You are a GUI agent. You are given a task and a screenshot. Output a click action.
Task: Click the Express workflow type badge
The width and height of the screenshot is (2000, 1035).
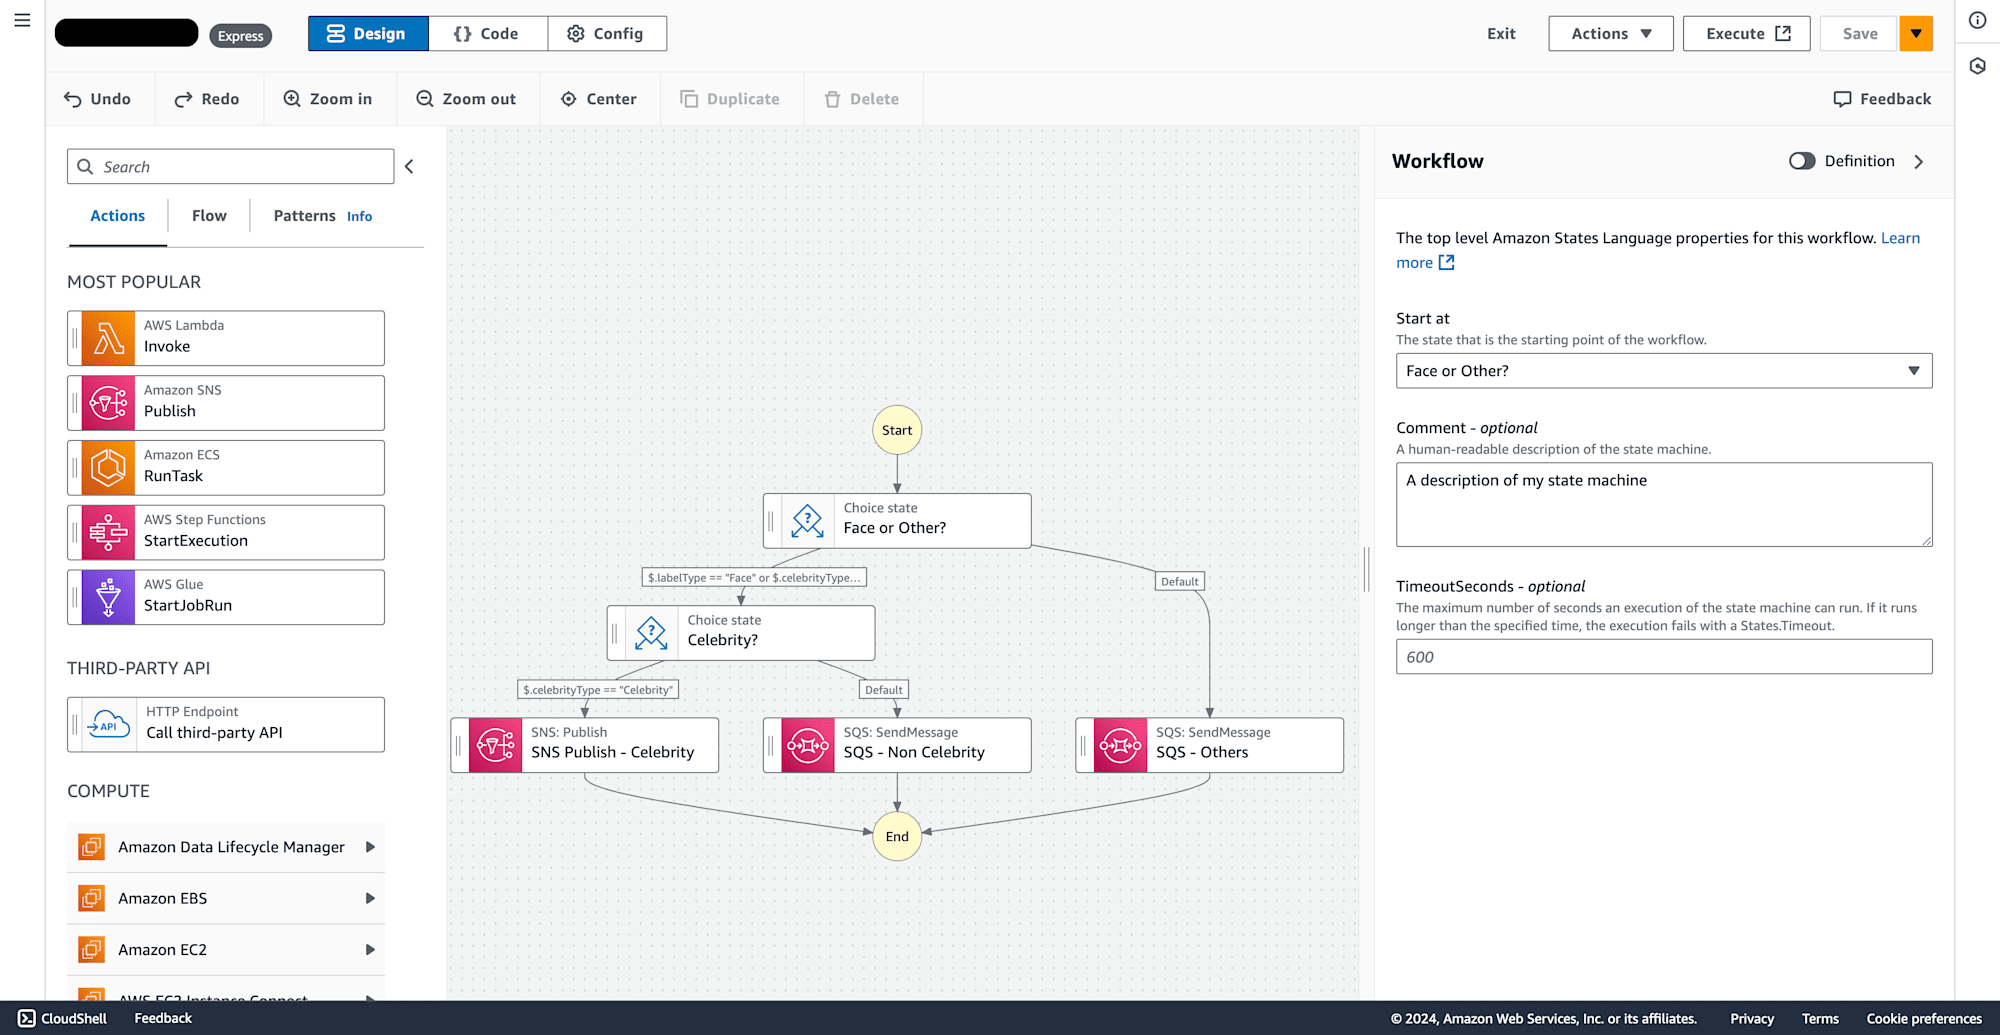point(241,36)
